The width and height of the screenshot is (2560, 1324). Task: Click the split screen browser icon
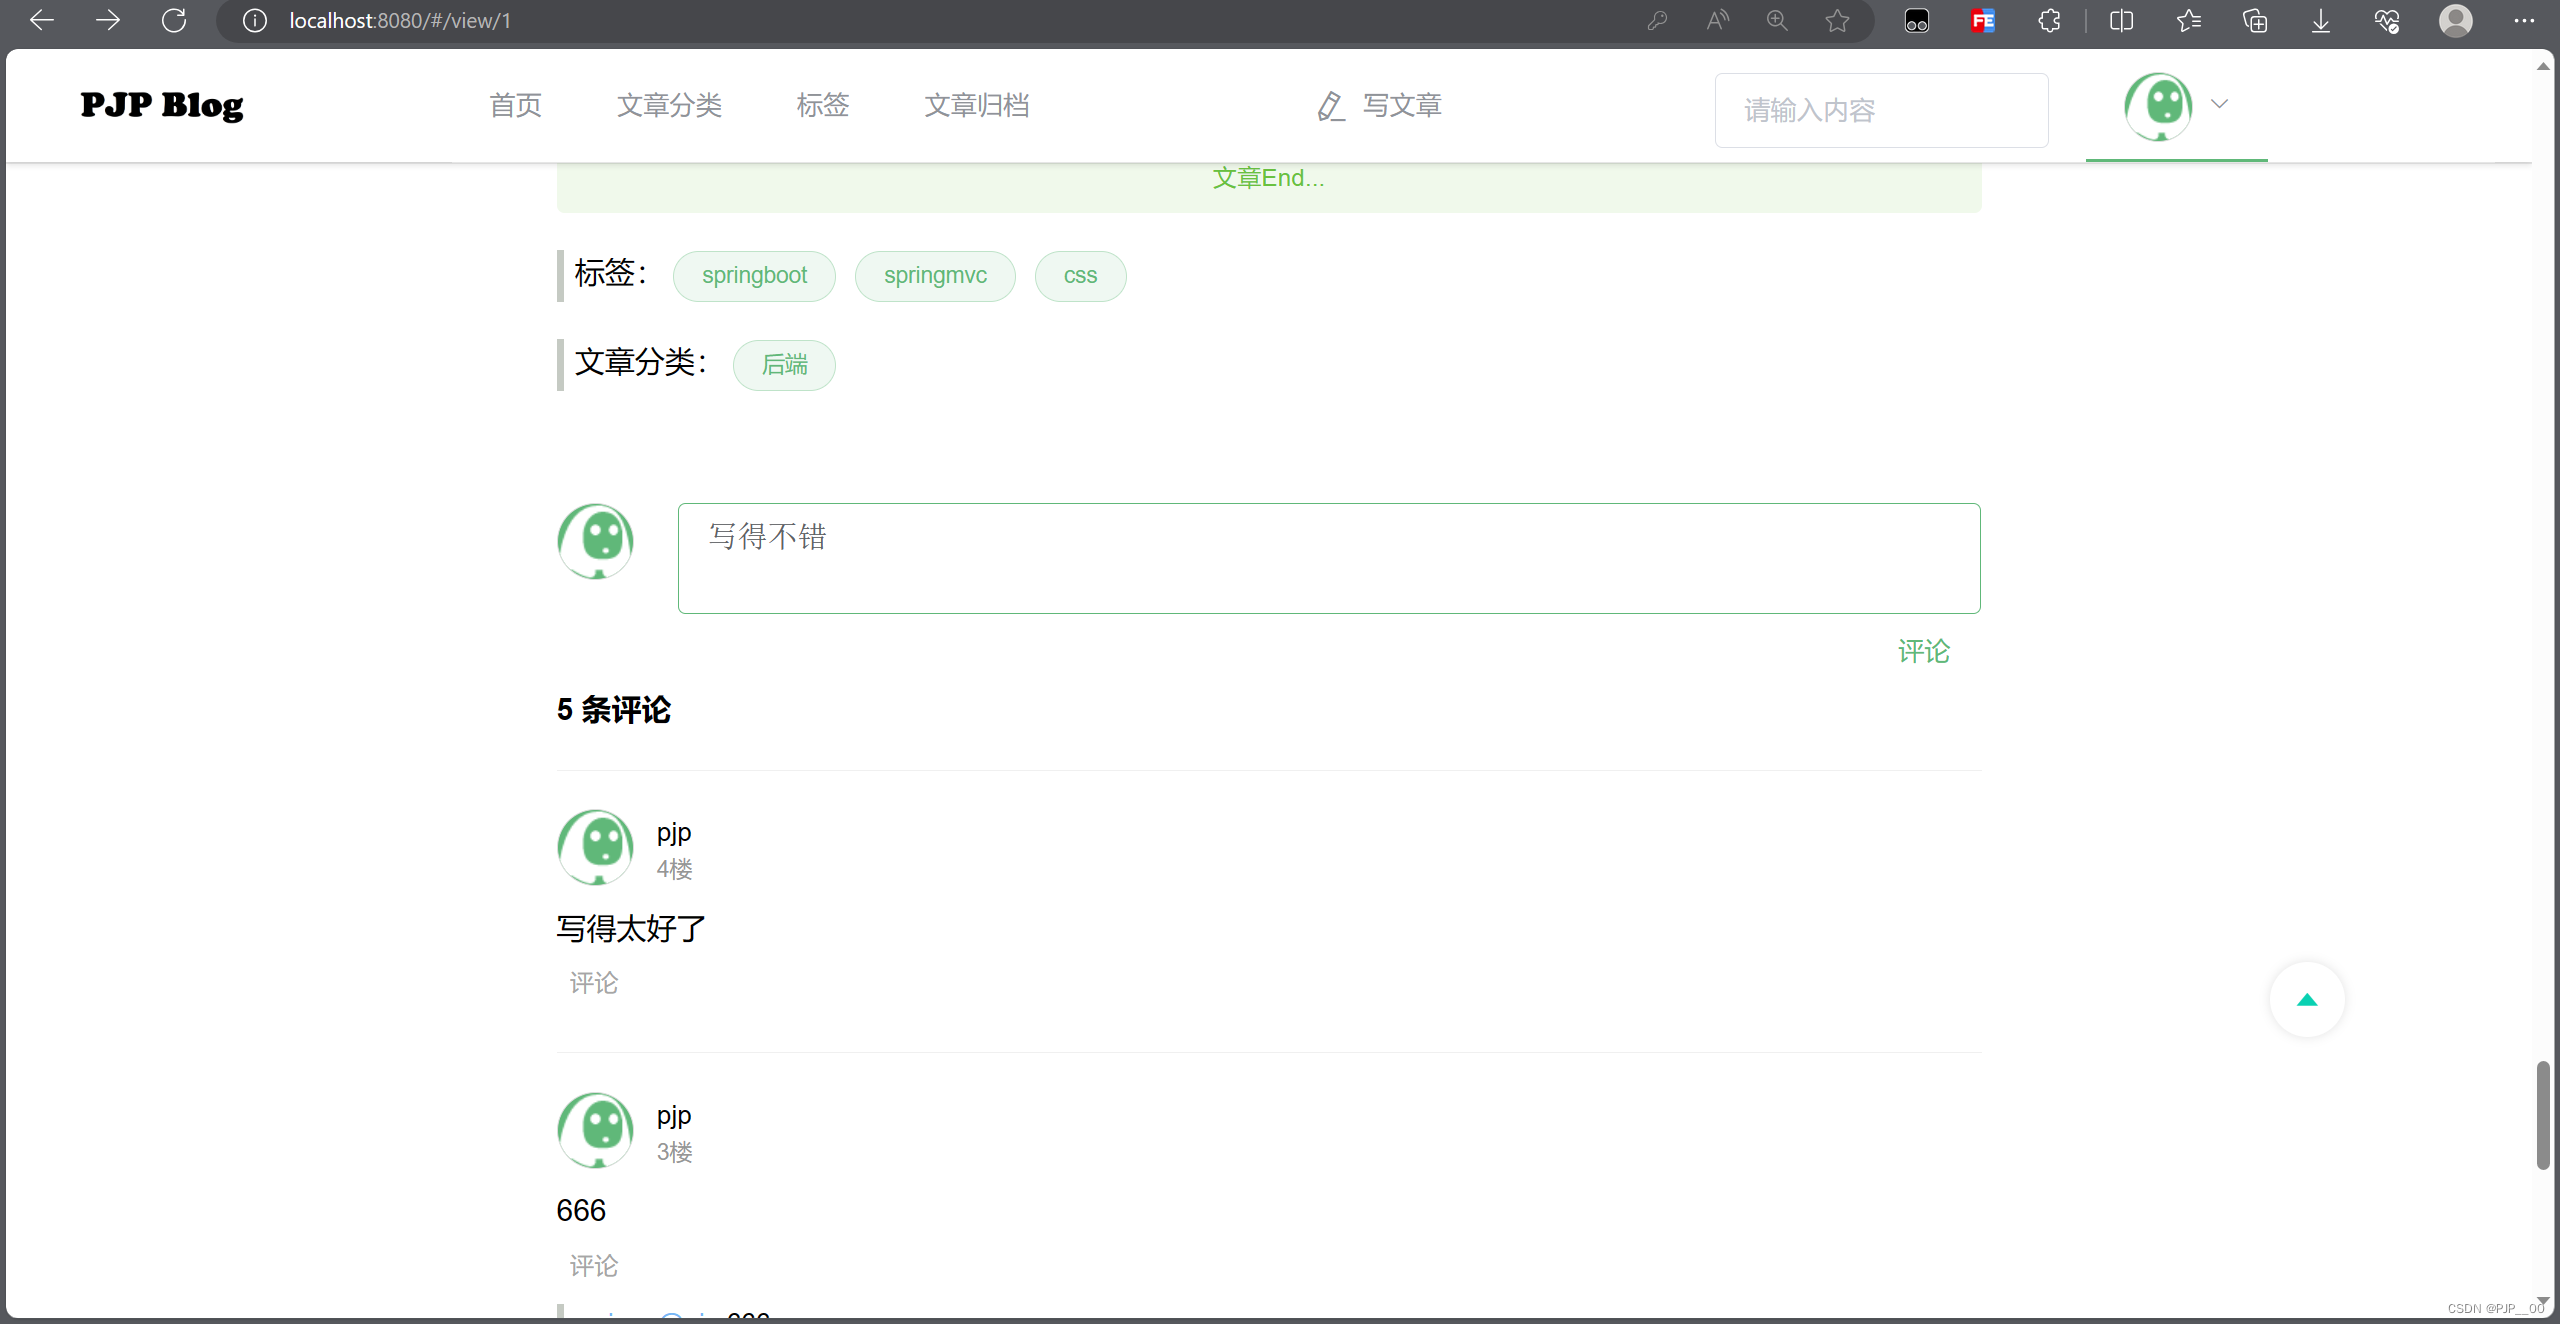(2122, 20)
